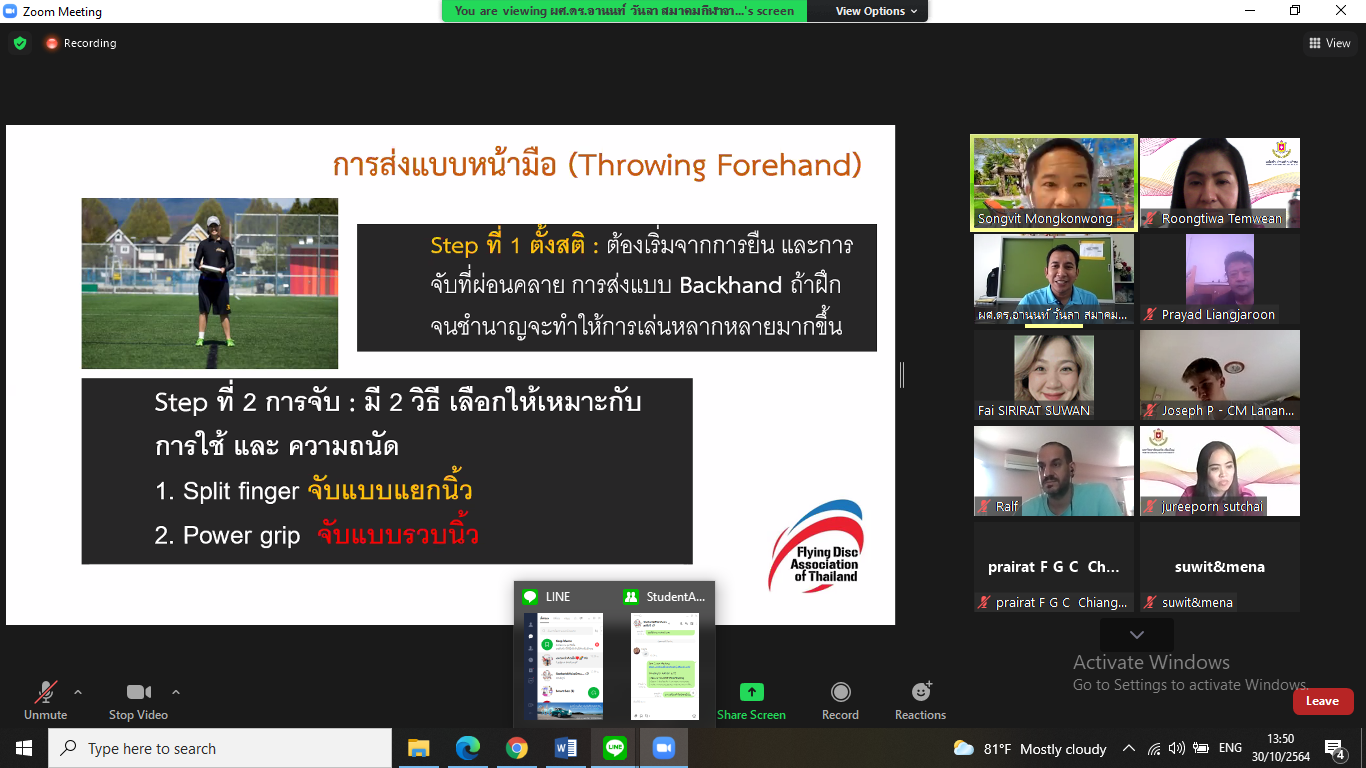Expand audio options arrow beside Unmute
The width and height of the screenshot is (1366, 768).
[78, 692]
